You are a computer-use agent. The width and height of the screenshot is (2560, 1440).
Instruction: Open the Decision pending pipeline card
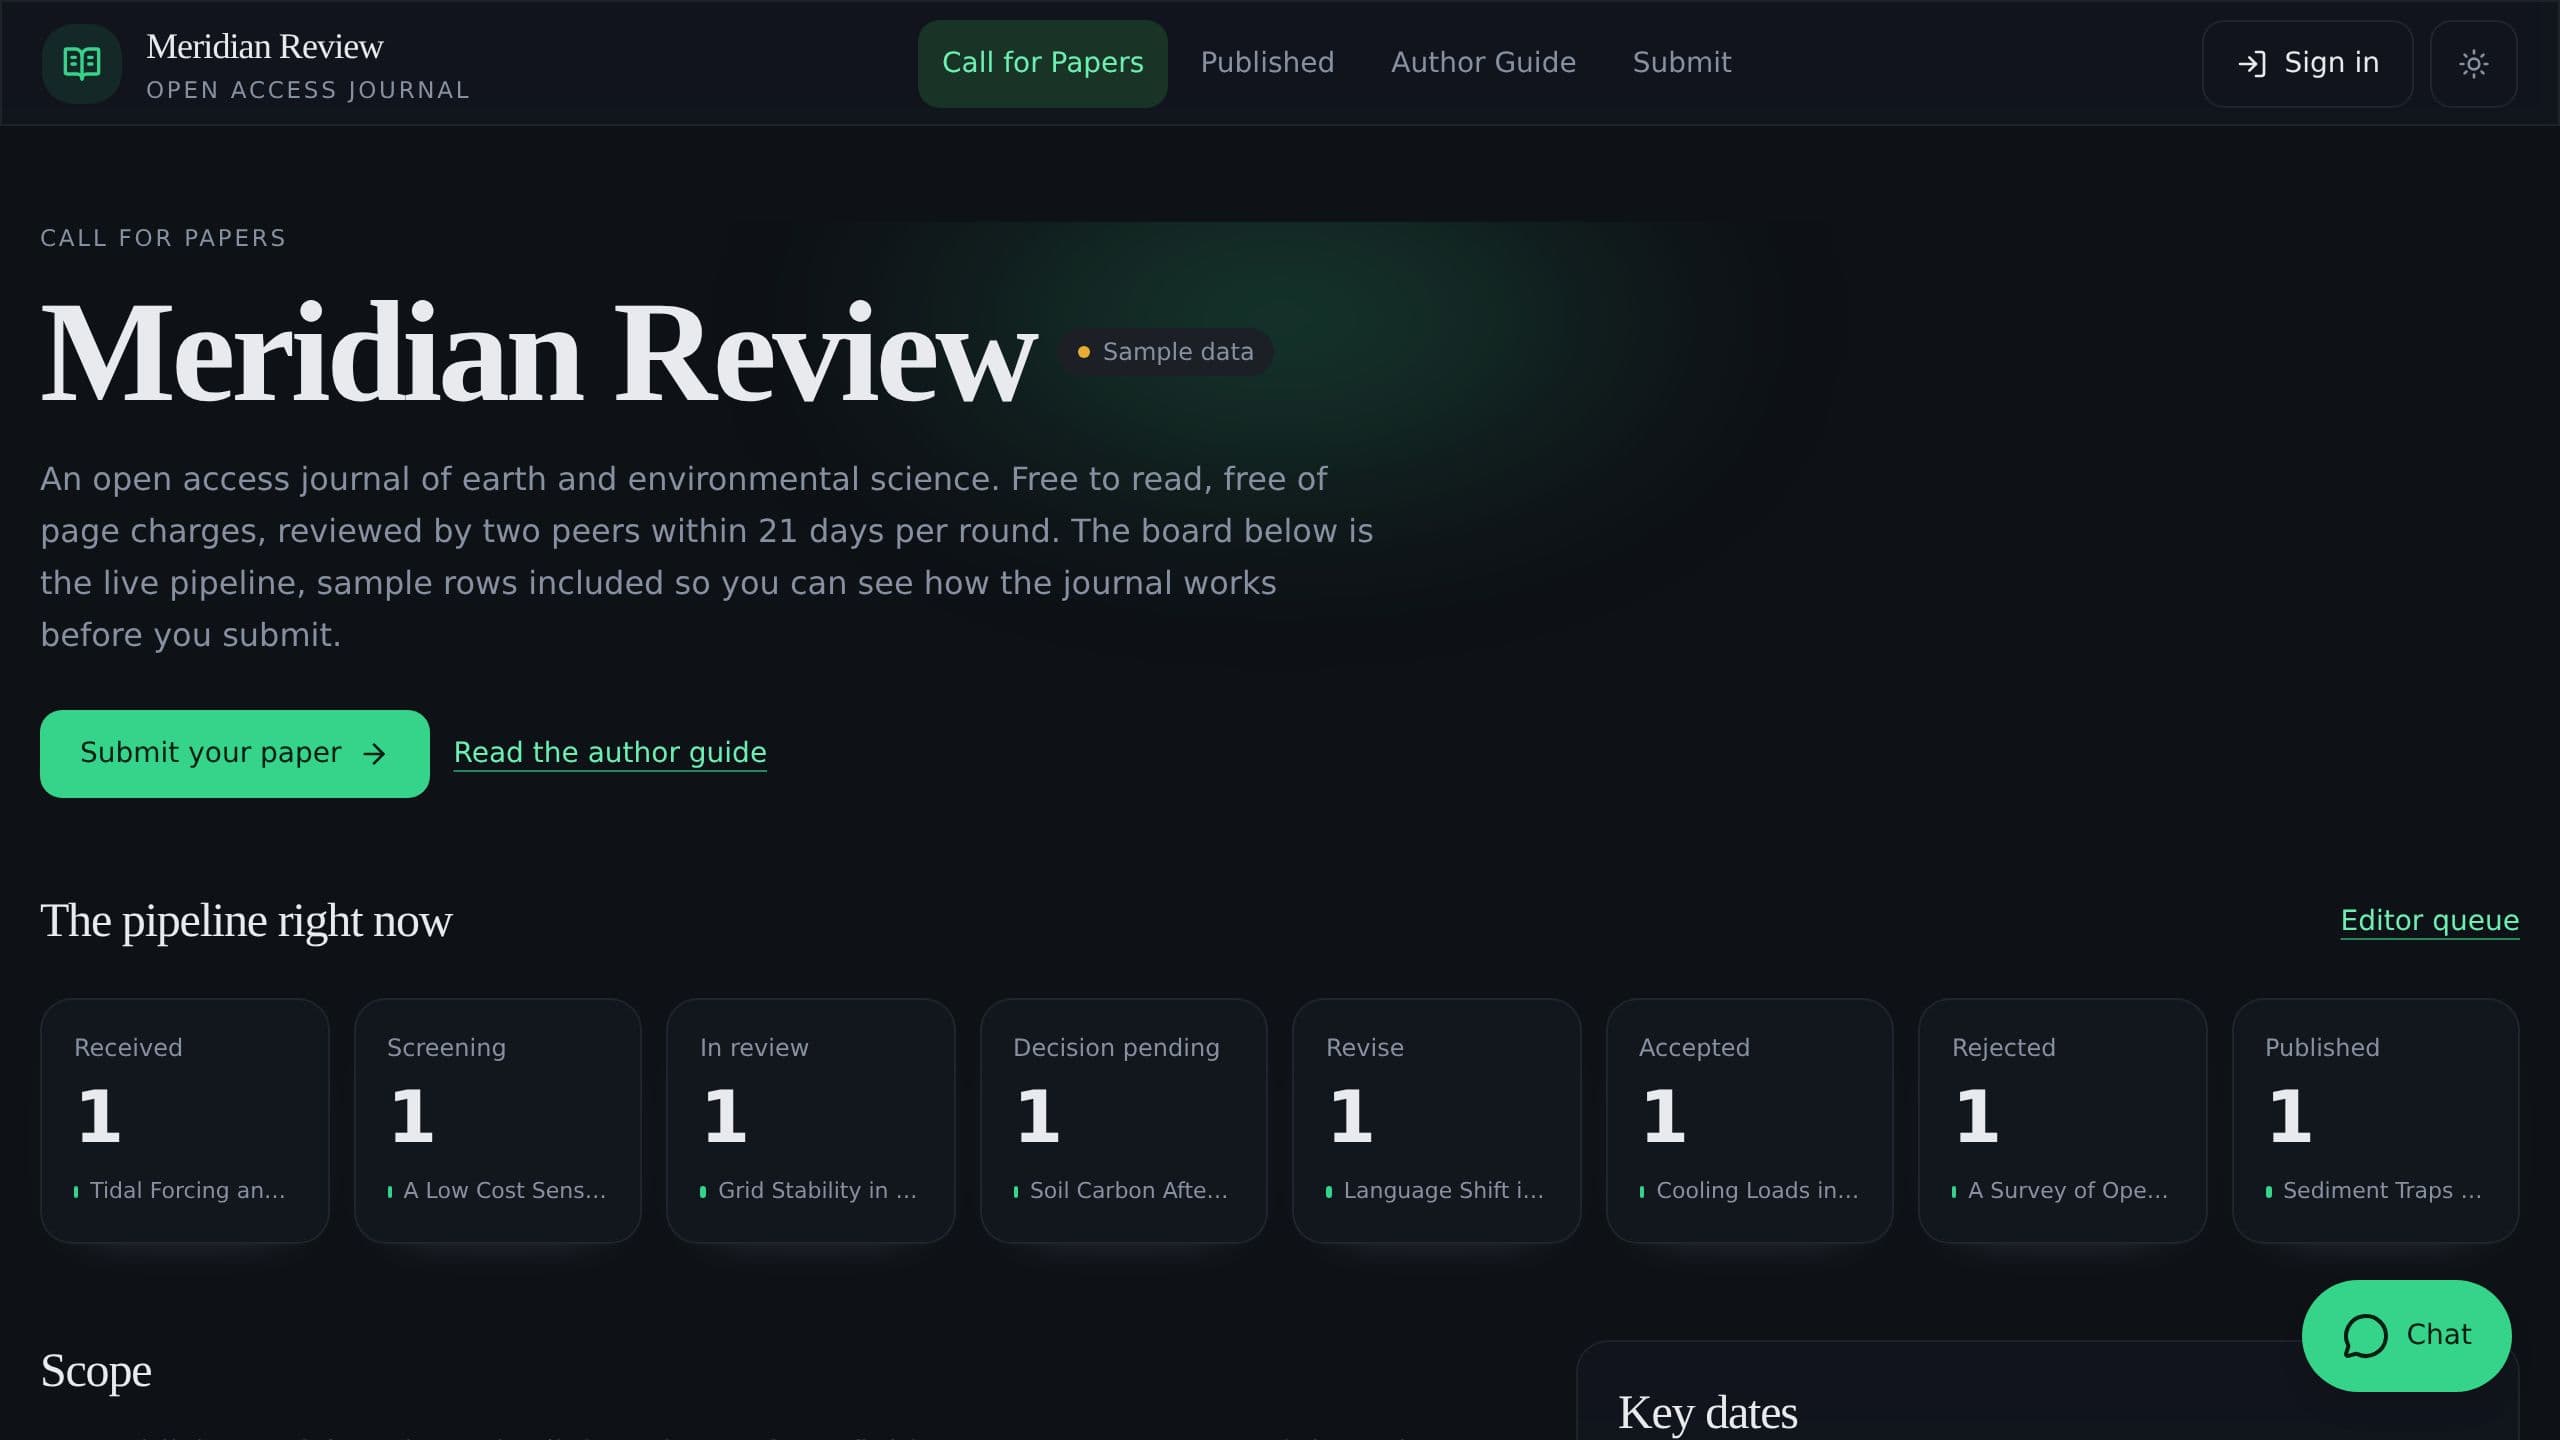pyautogui.click(x=1124, y=1120)
